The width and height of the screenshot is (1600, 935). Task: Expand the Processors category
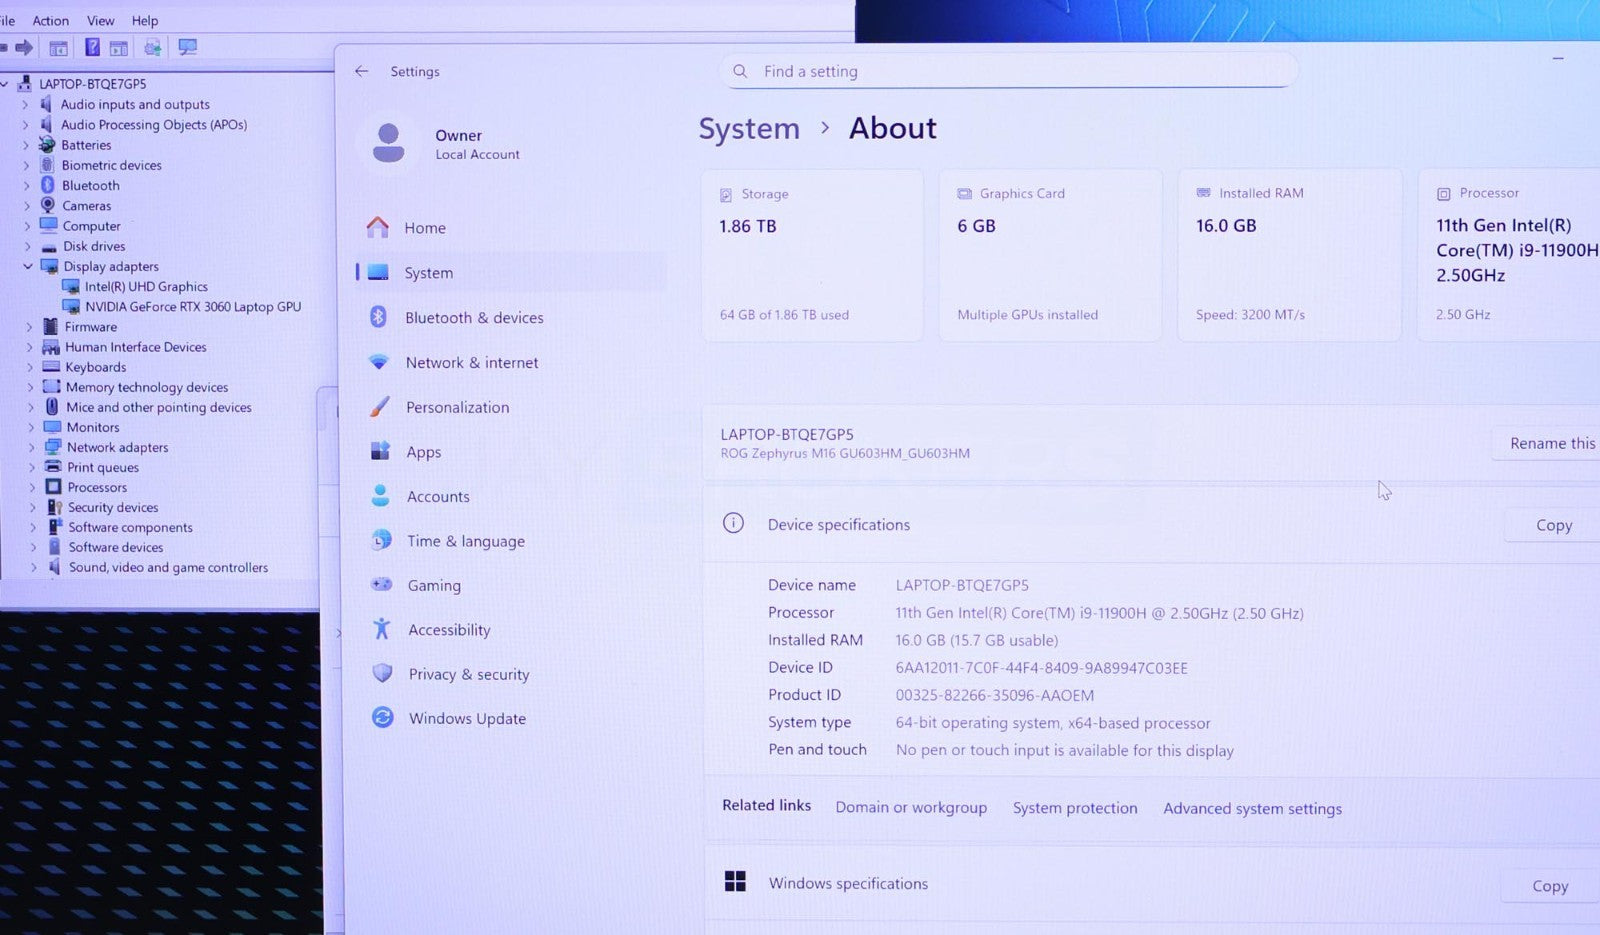coord(32,487)
